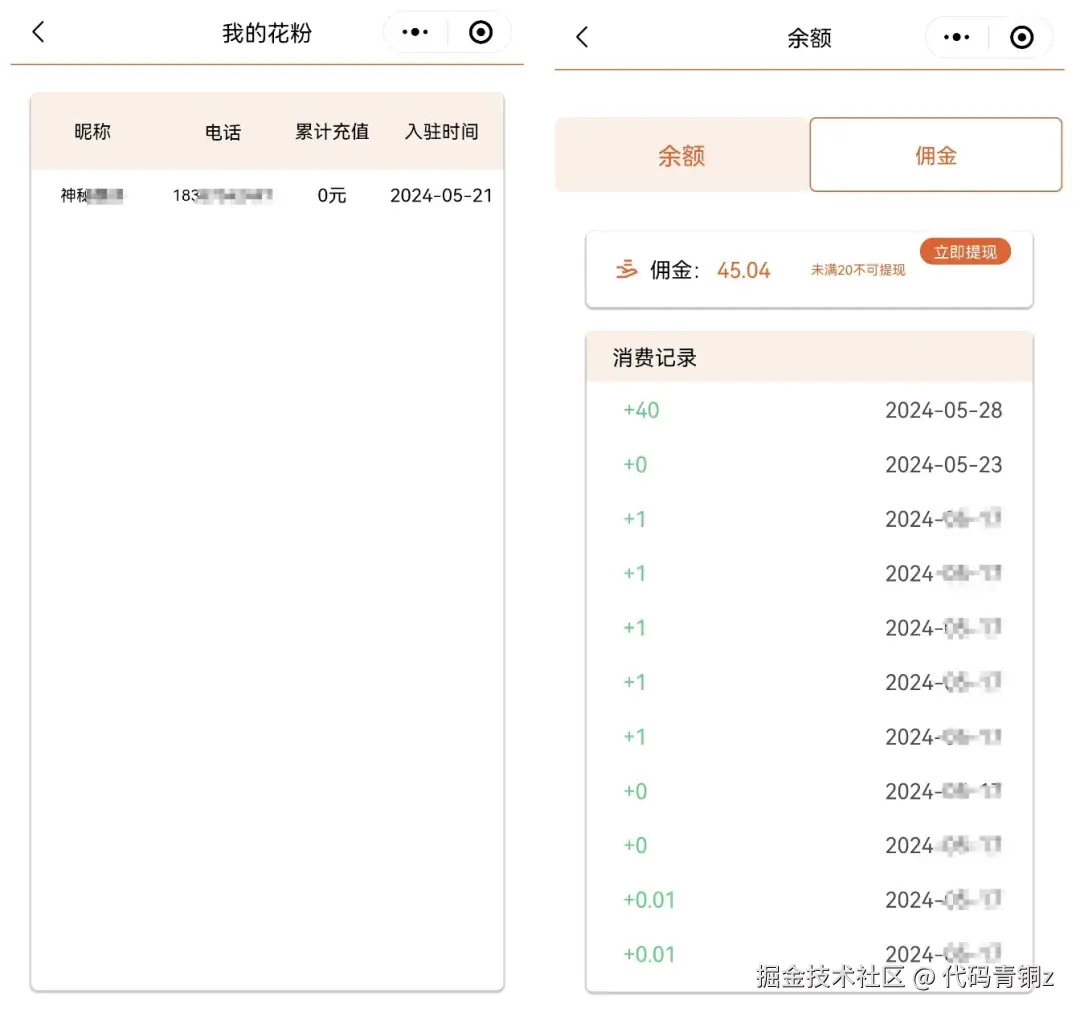Tap the 消费记录 section header
1080x1017 pixels.
653,357
